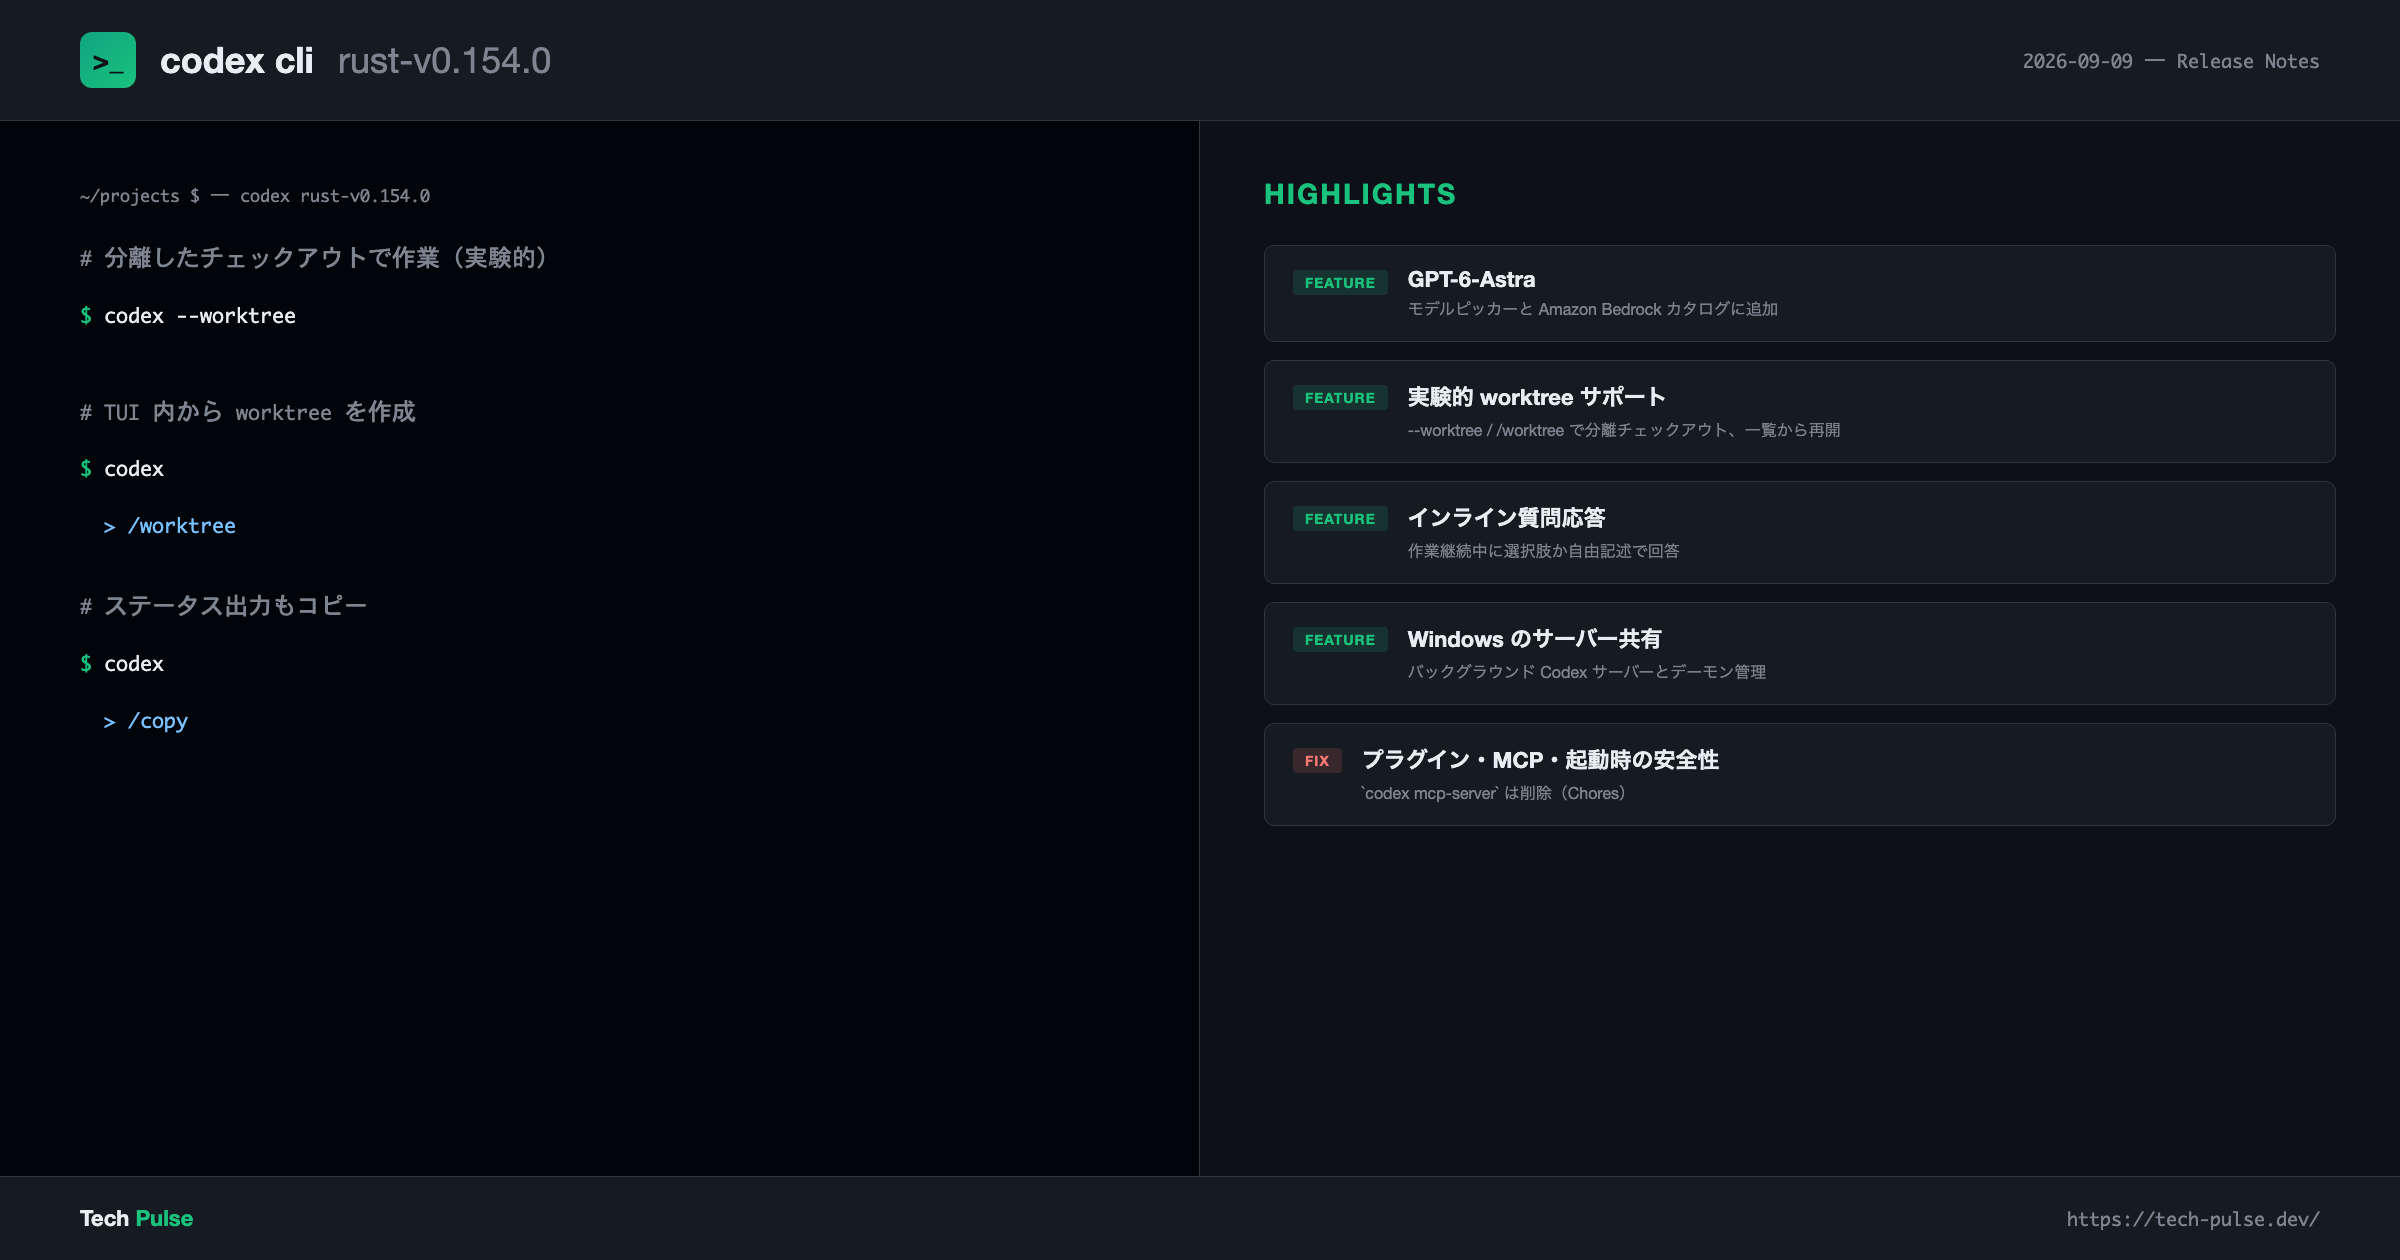Viewport: 2400px width, 1260px height.
Task: Click the FEATURE badge beside インライン質問応答
Action: click(x=1340, y=519)
